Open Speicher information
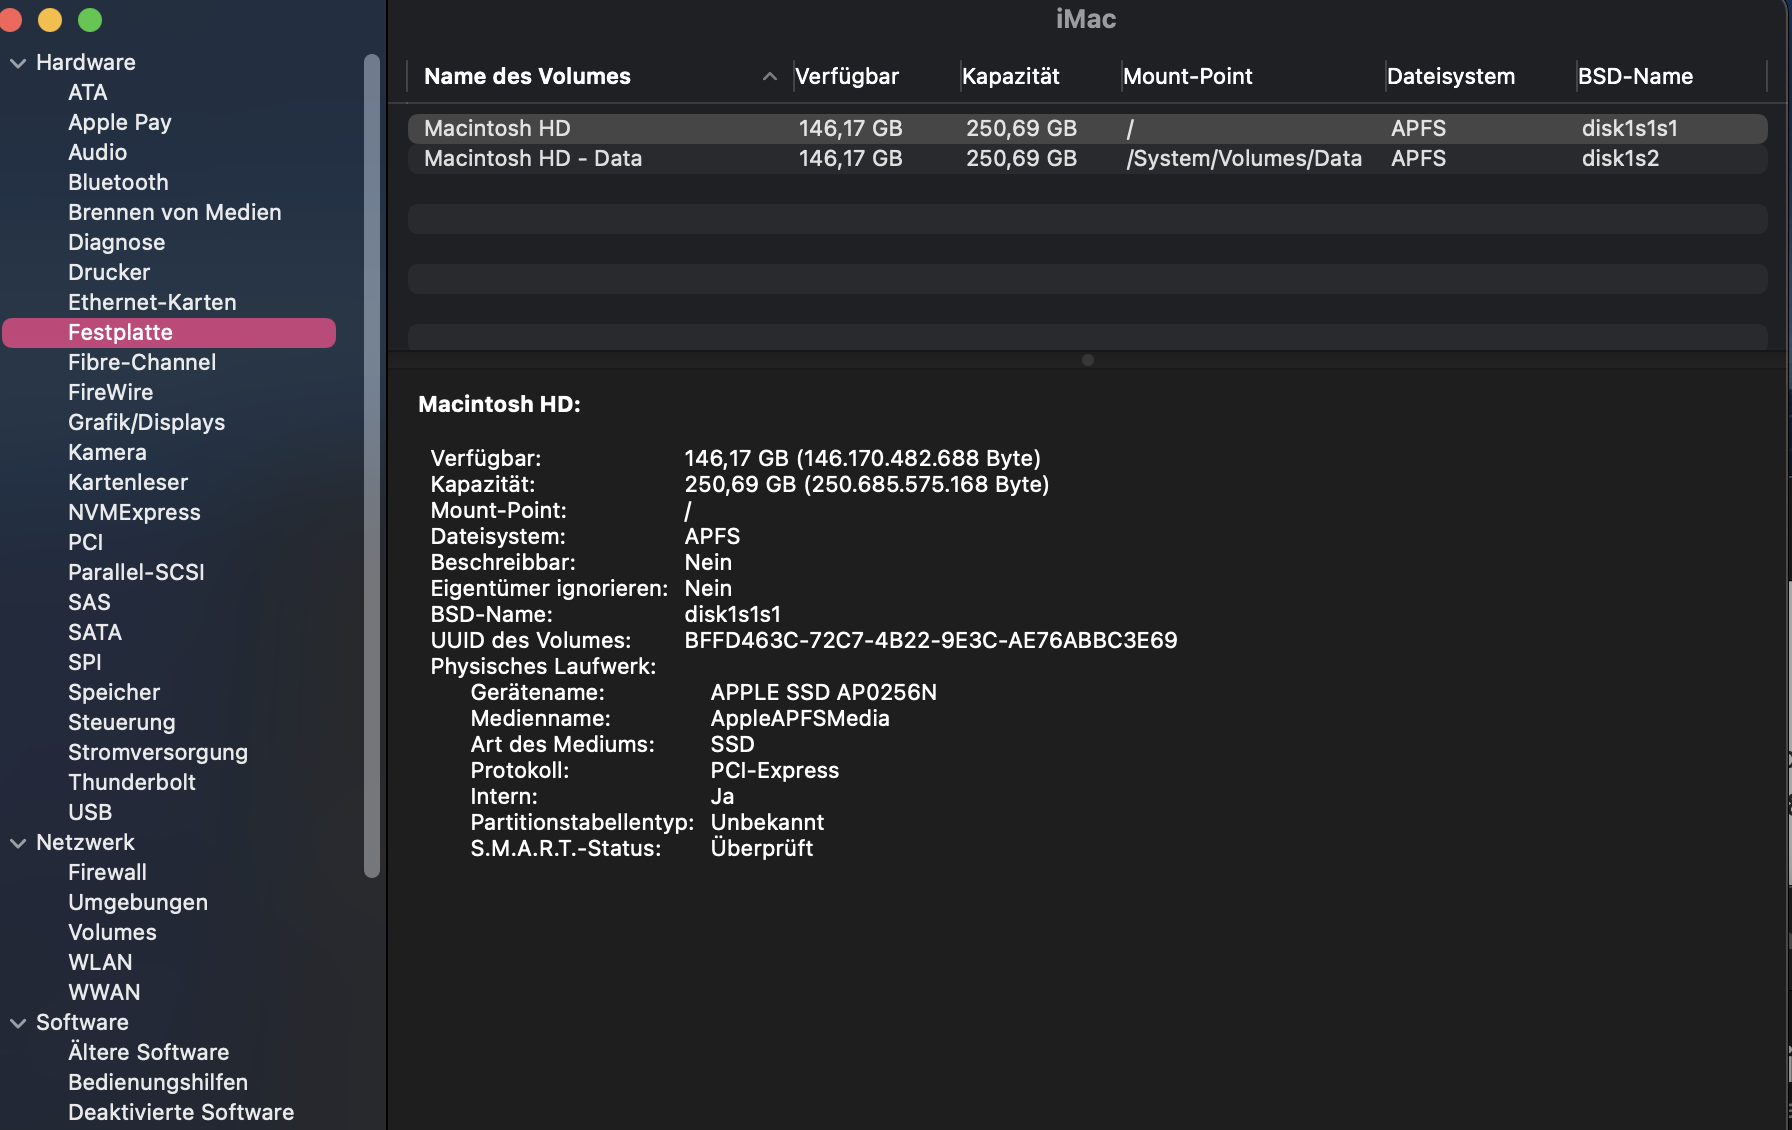 click(114, 692)
